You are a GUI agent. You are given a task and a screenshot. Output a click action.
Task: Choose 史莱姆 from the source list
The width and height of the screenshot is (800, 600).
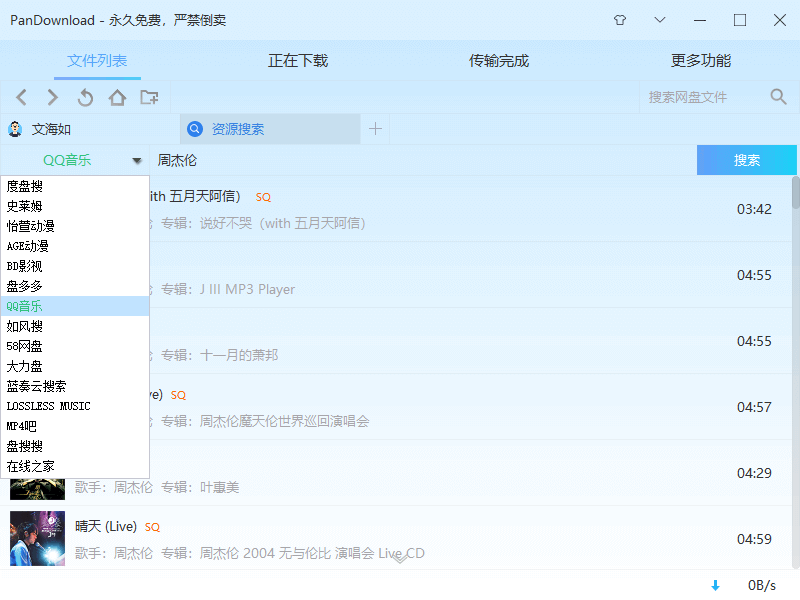click(75, 206)
